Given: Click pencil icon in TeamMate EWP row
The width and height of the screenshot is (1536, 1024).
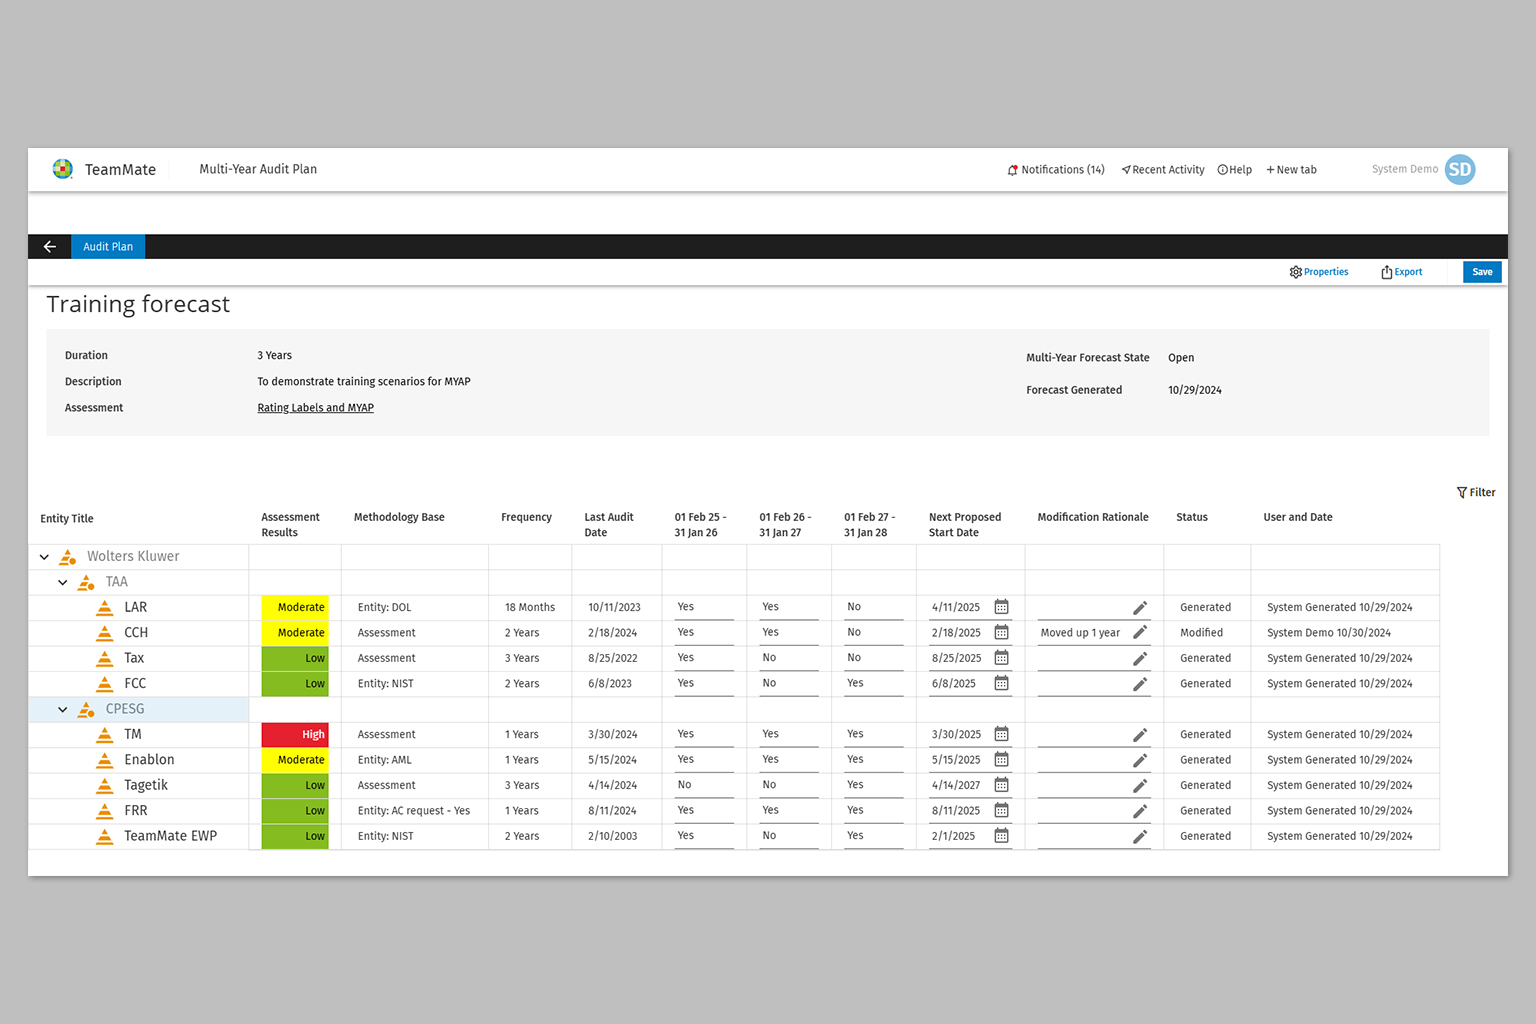Looking at the screenshot, I should [x=1139, y=837].
